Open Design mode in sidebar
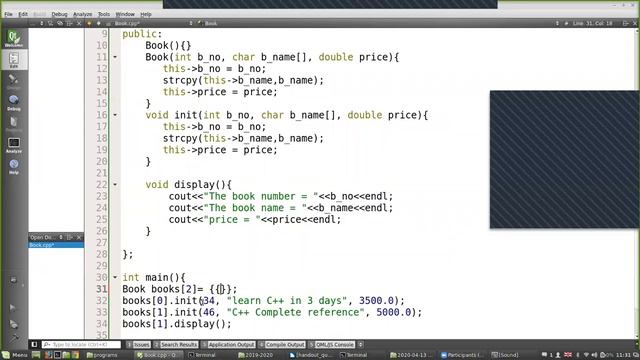The height and width of the screenshot is (360, 640). click(13, 81)
